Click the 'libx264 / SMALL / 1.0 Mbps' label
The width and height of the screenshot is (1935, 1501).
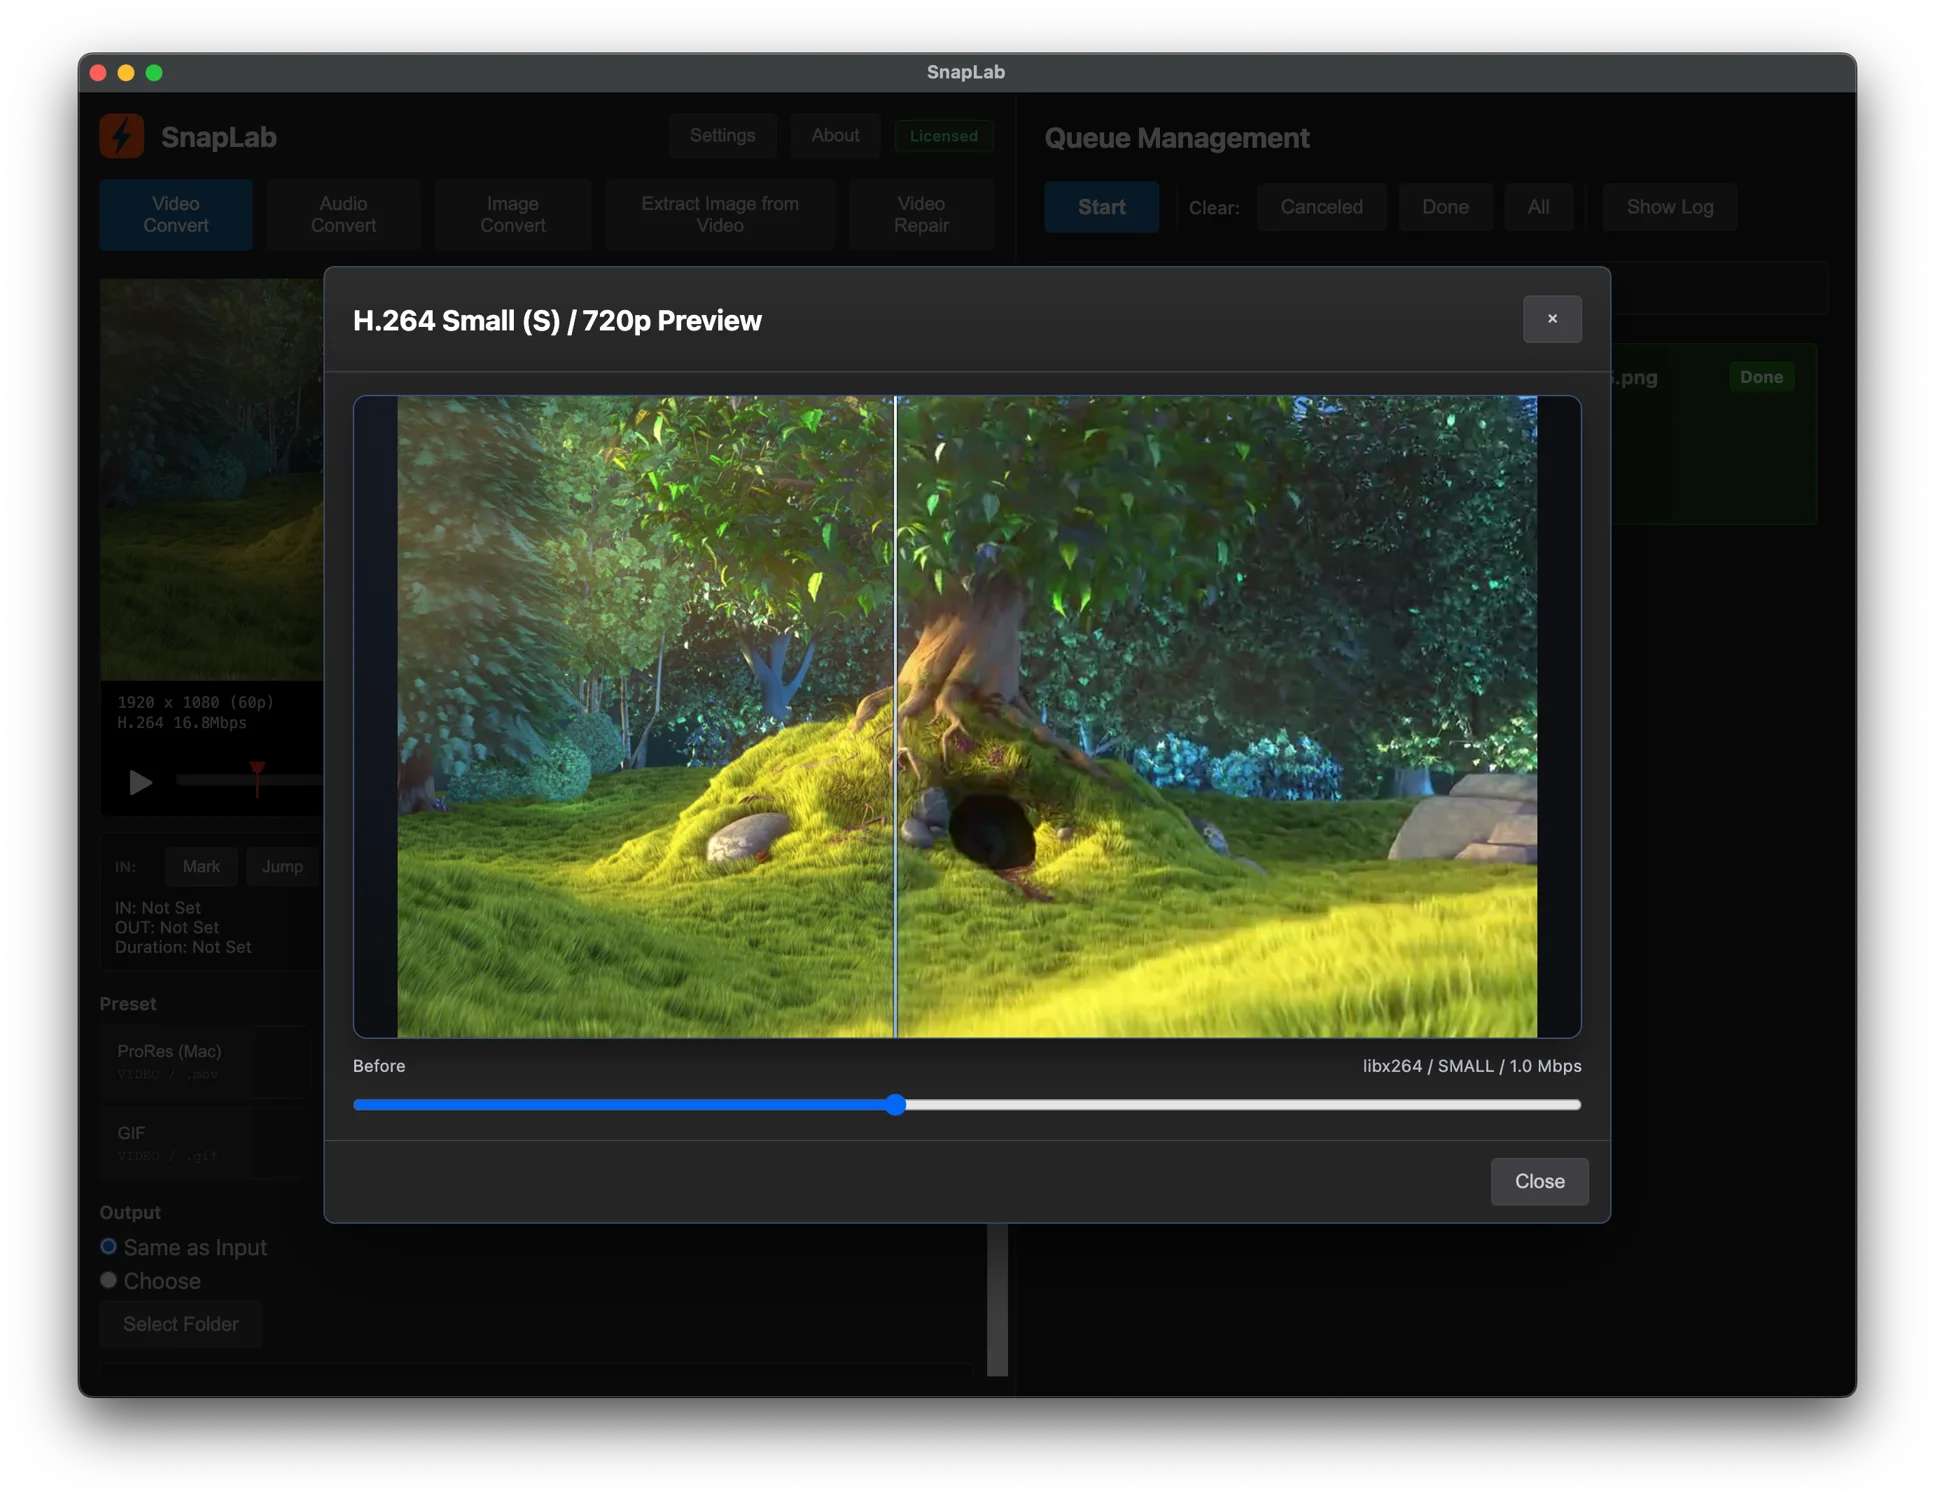click(x=1471, y=1066)
